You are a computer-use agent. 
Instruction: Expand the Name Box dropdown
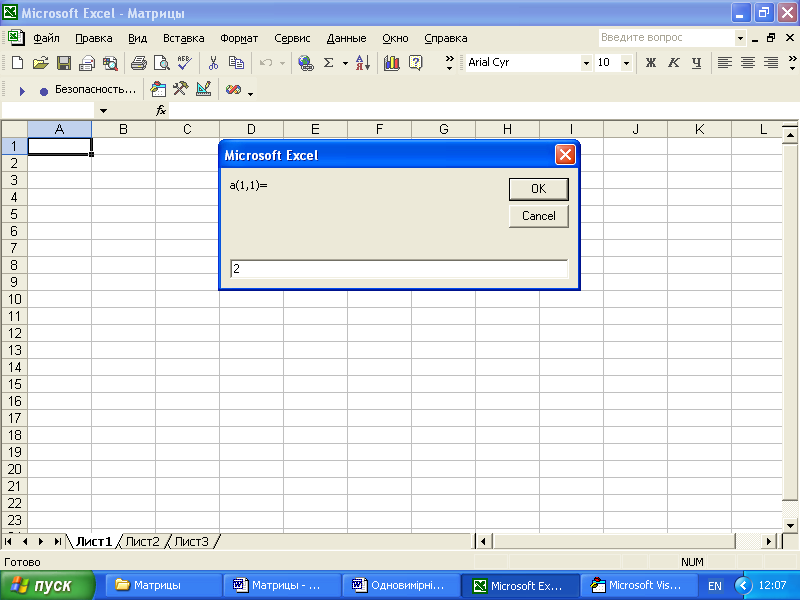coord(103,110)
